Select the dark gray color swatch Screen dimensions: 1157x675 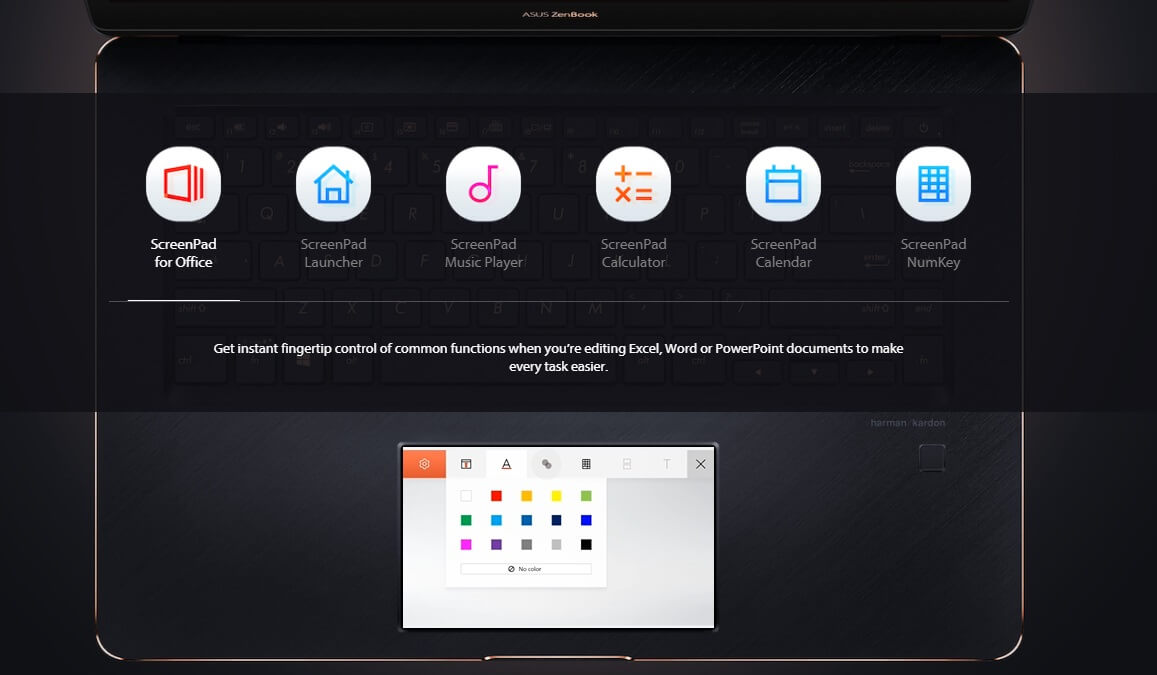526,544
